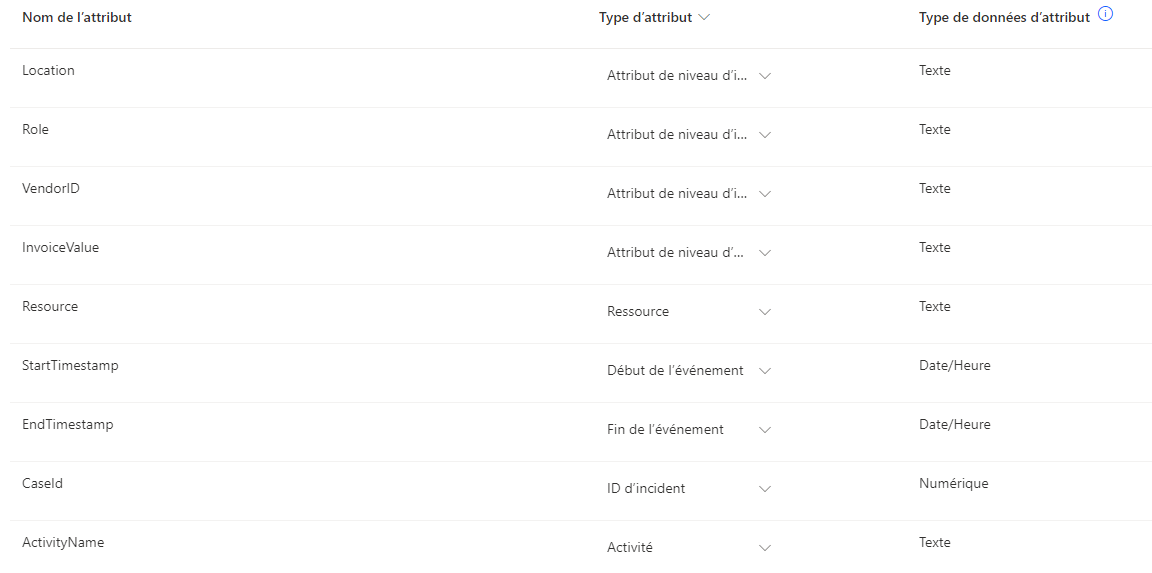
Task: Open the Début de l'événement dropdown
Action: coord(689,371)
